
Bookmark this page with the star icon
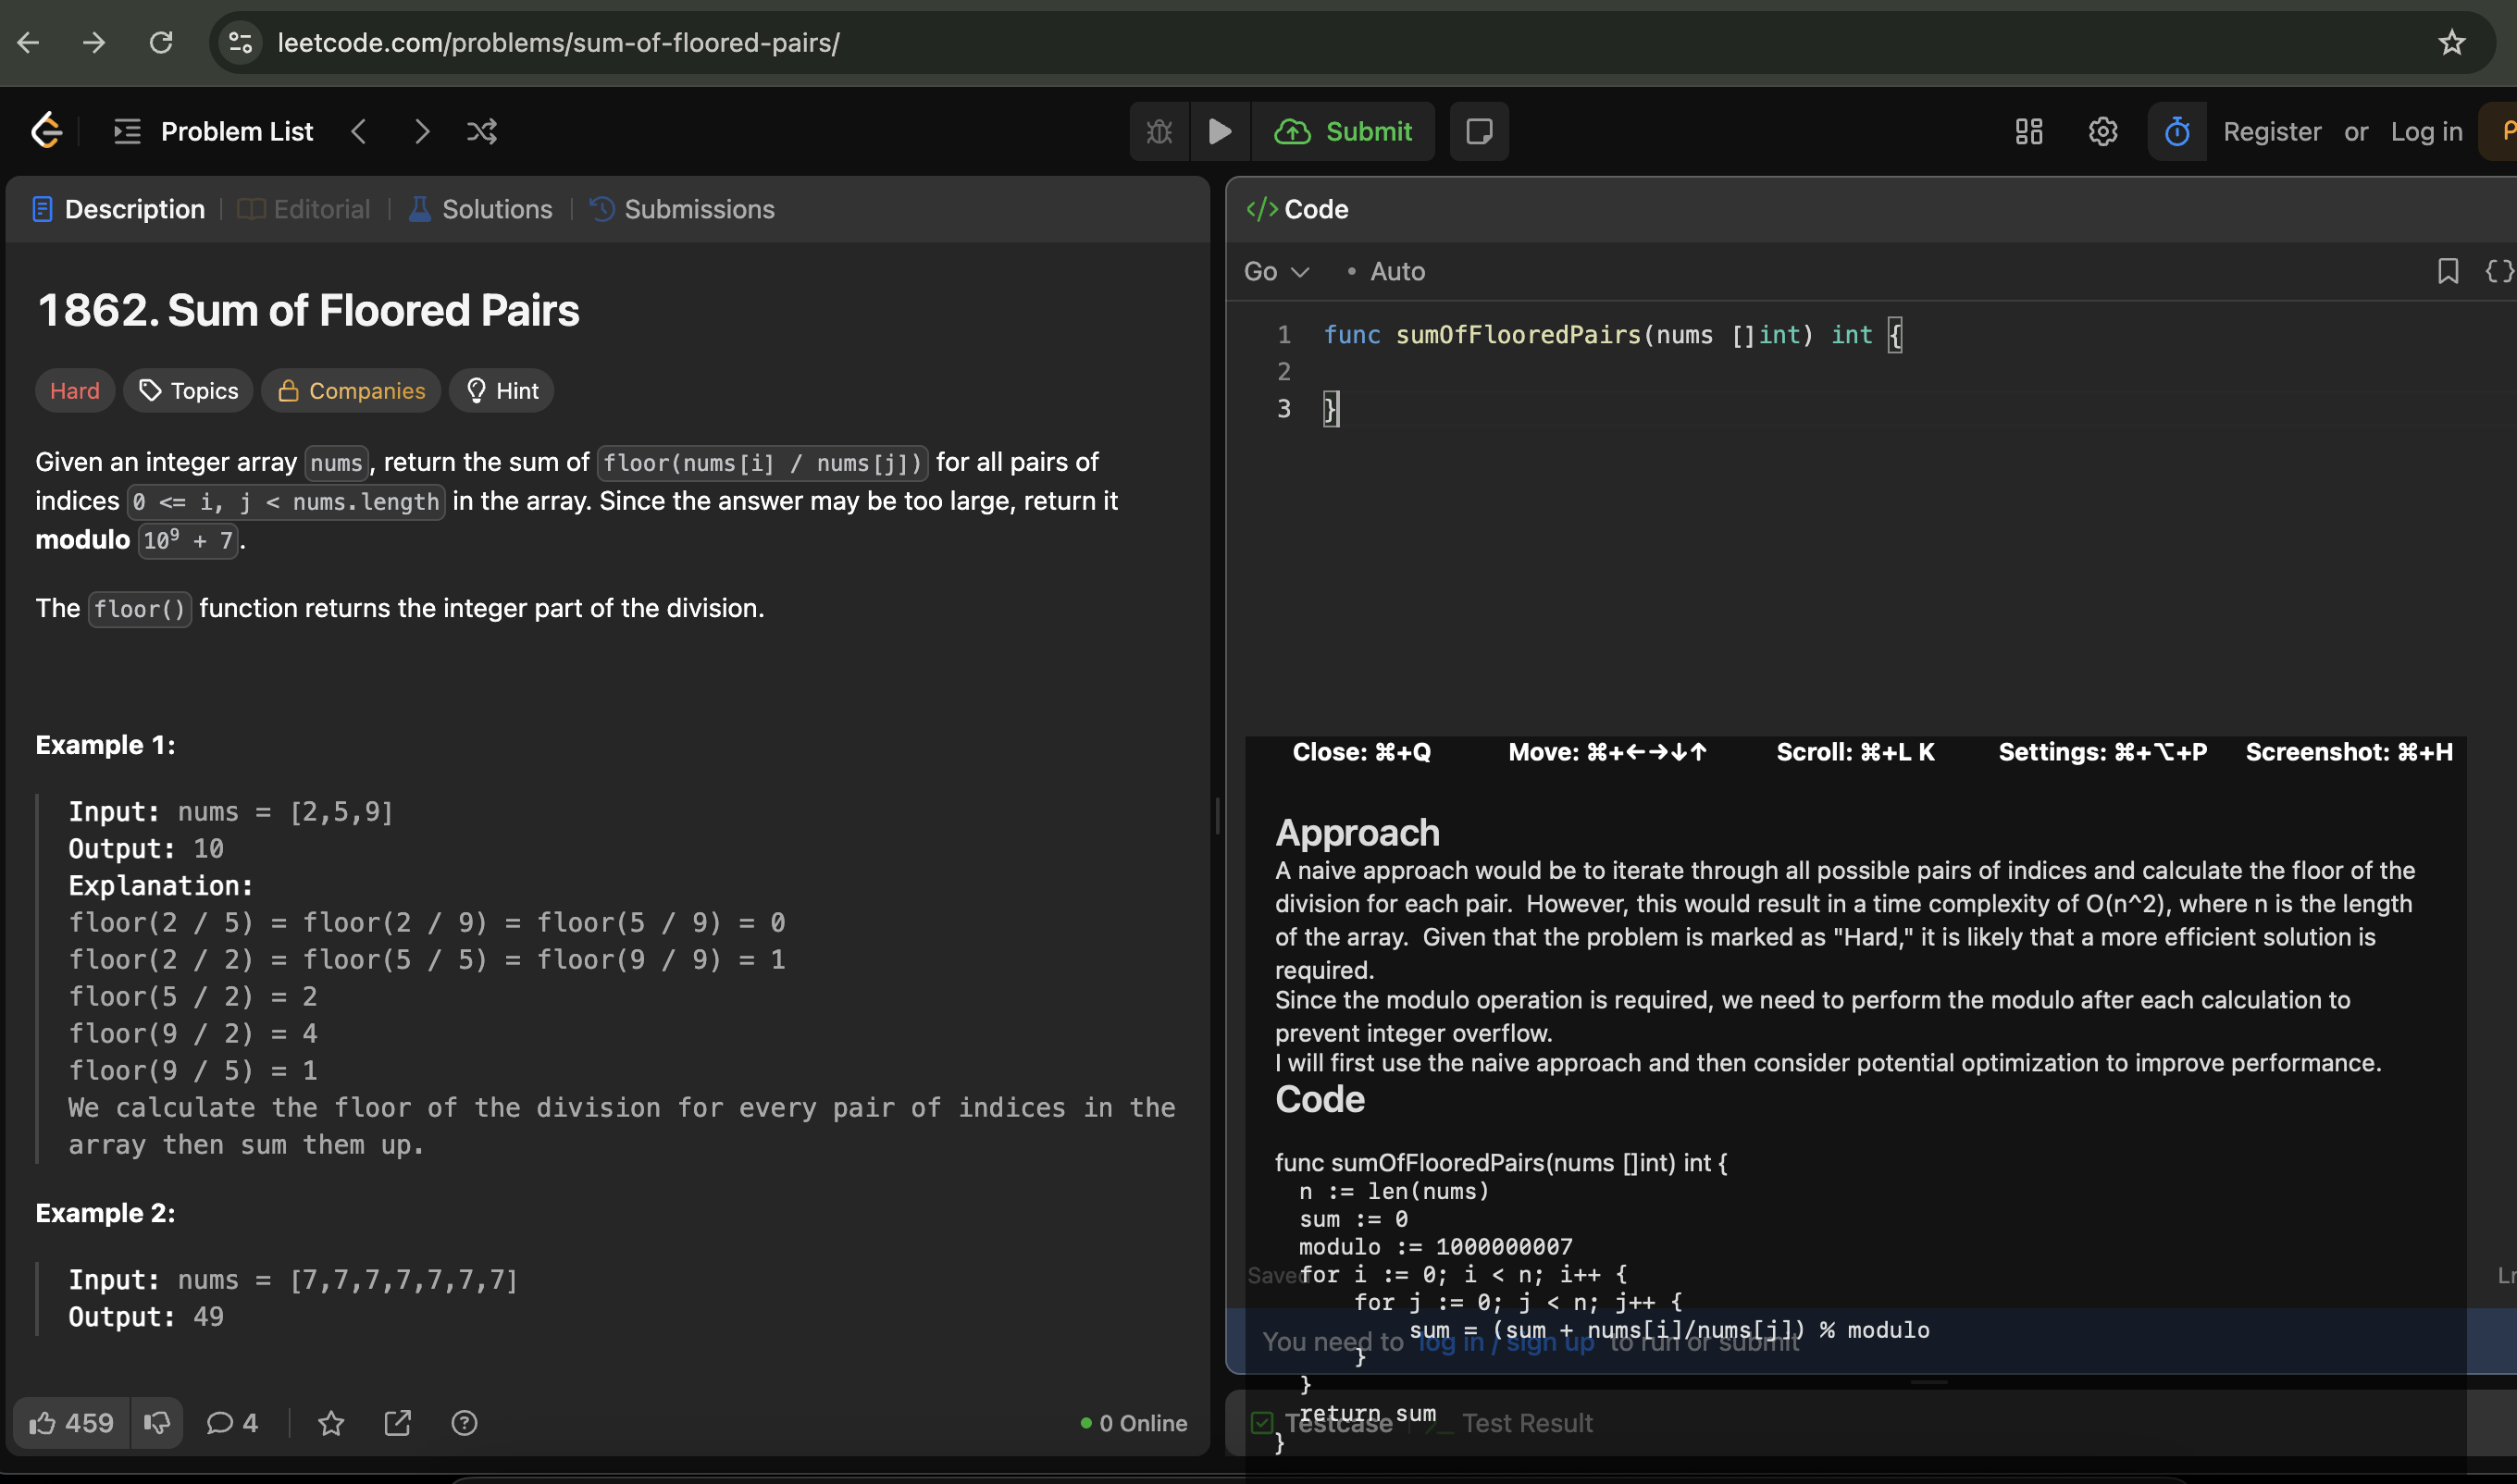2451,43
